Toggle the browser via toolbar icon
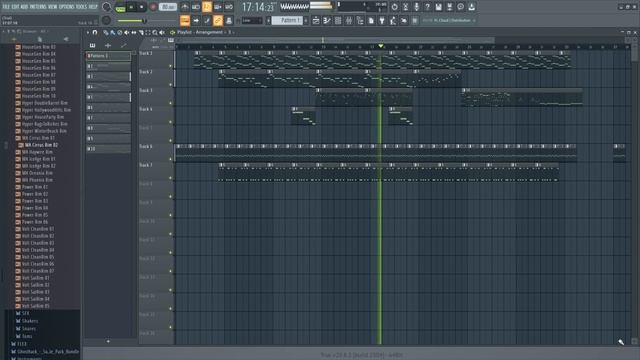Screen dimensions: 640x360 [x=360, y=20]
